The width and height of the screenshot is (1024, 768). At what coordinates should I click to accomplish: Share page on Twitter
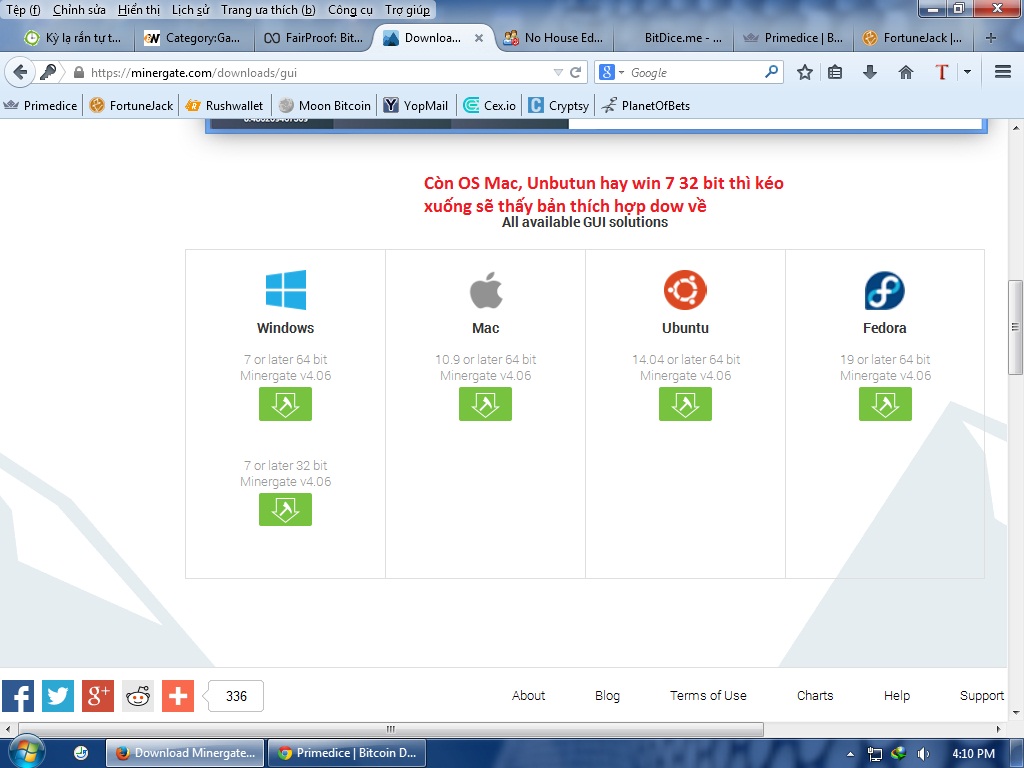point(58,696)
